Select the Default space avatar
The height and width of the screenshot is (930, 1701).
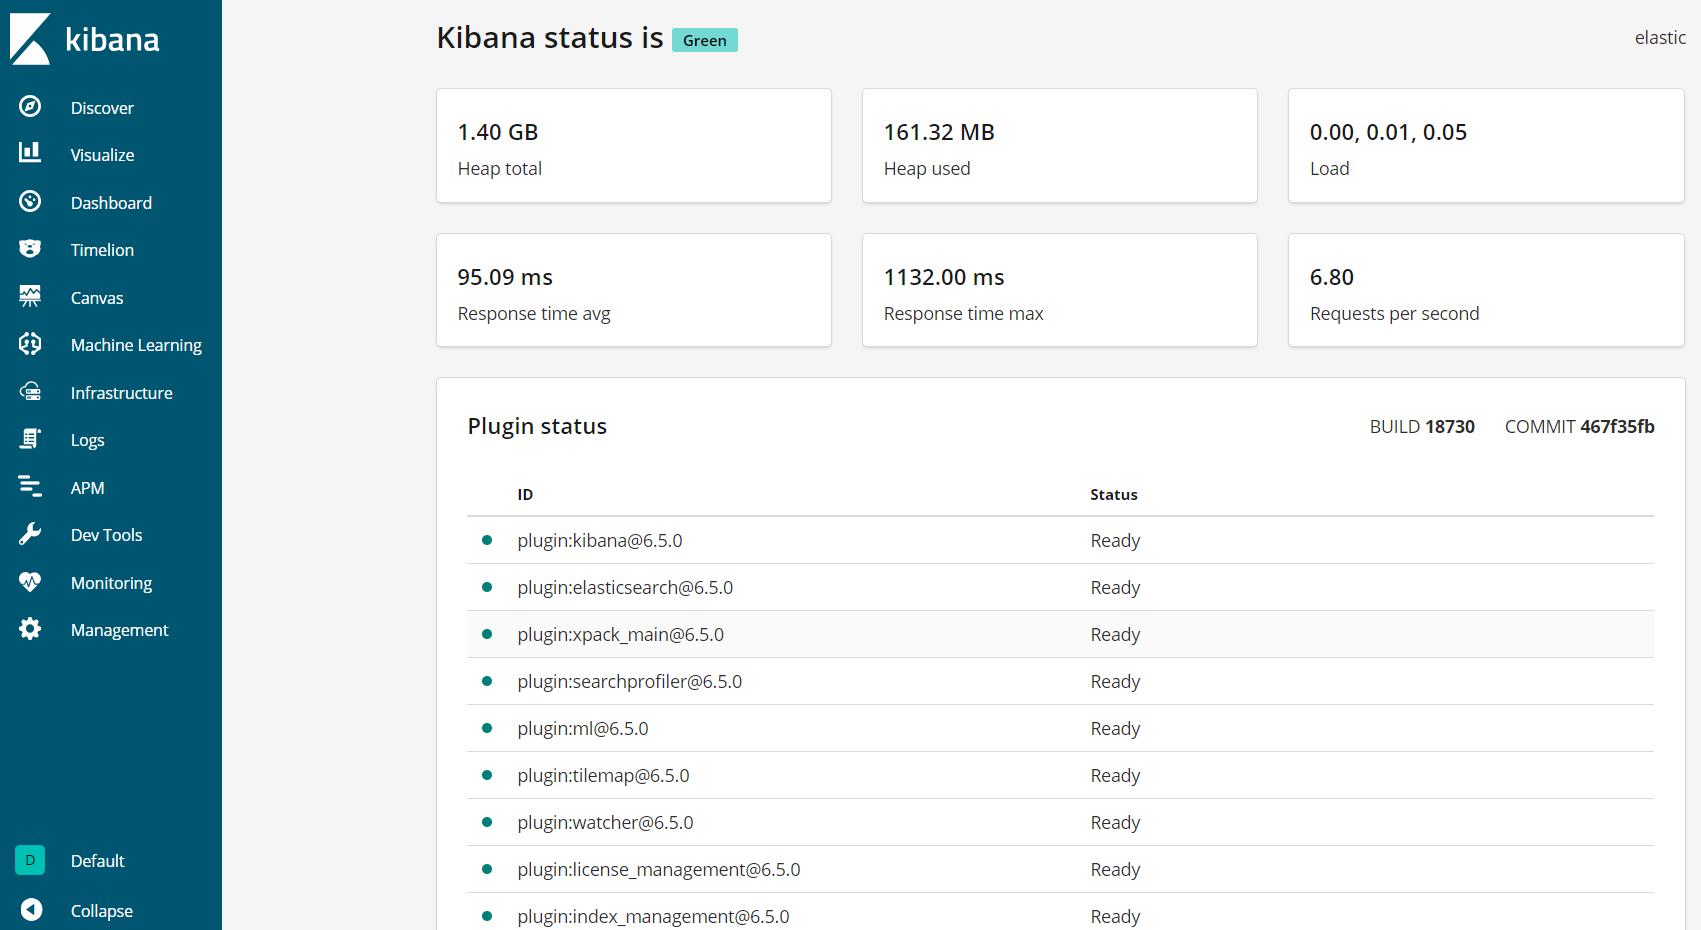30,860
